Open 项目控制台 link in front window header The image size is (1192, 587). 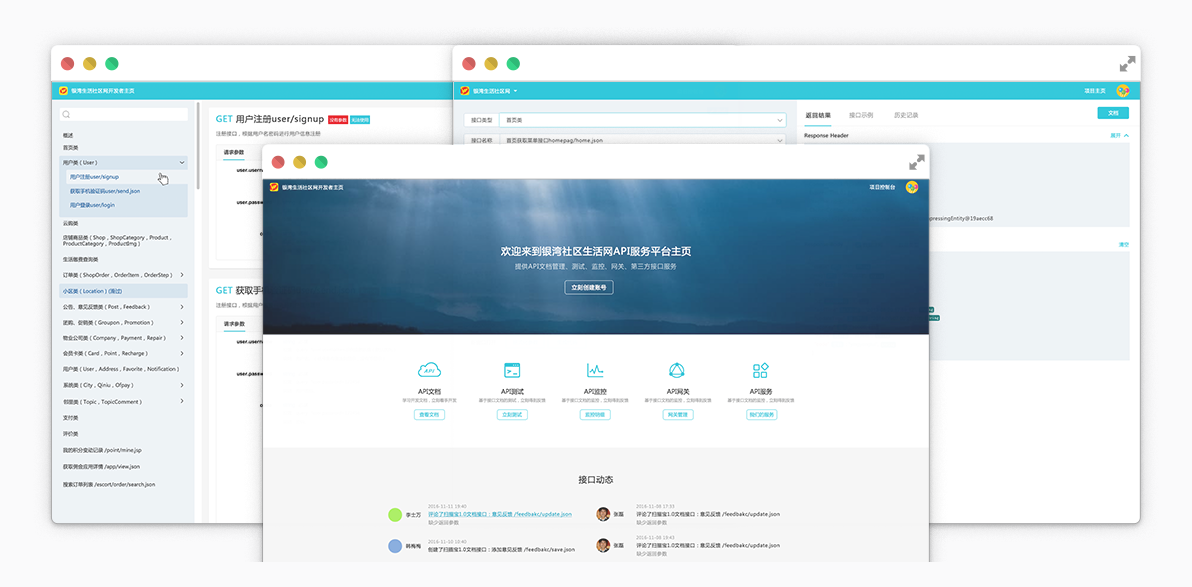(882, 186)
